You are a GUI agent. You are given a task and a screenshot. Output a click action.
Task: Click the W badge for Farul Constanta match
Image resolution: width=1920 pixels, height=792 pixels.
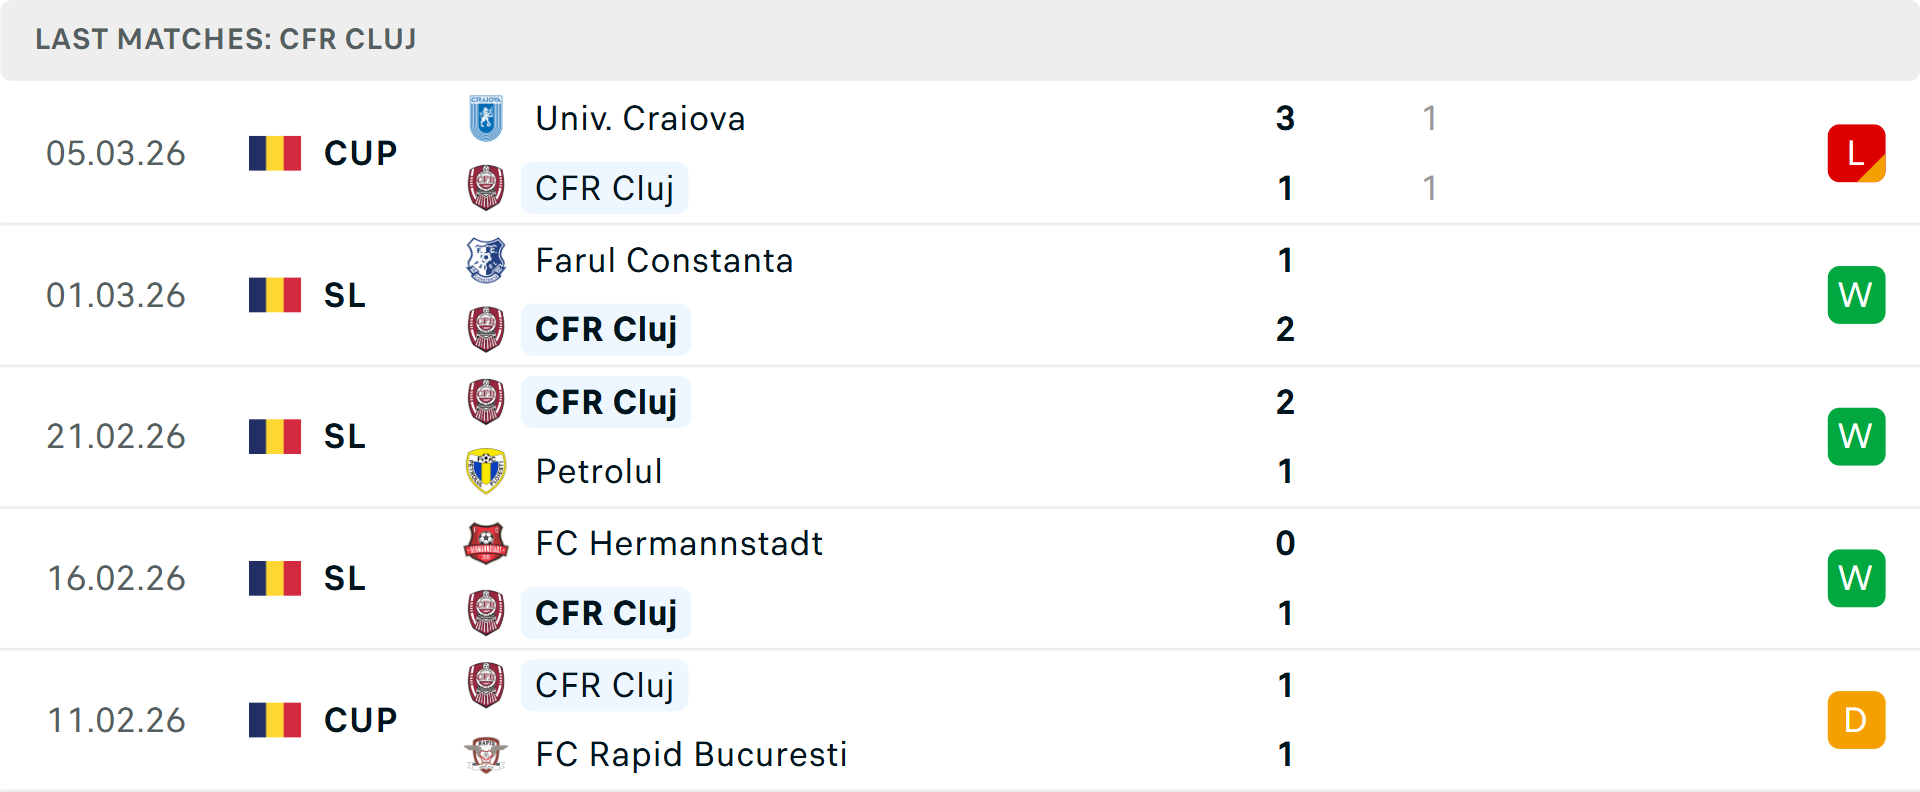click(x=1856, y=295)
